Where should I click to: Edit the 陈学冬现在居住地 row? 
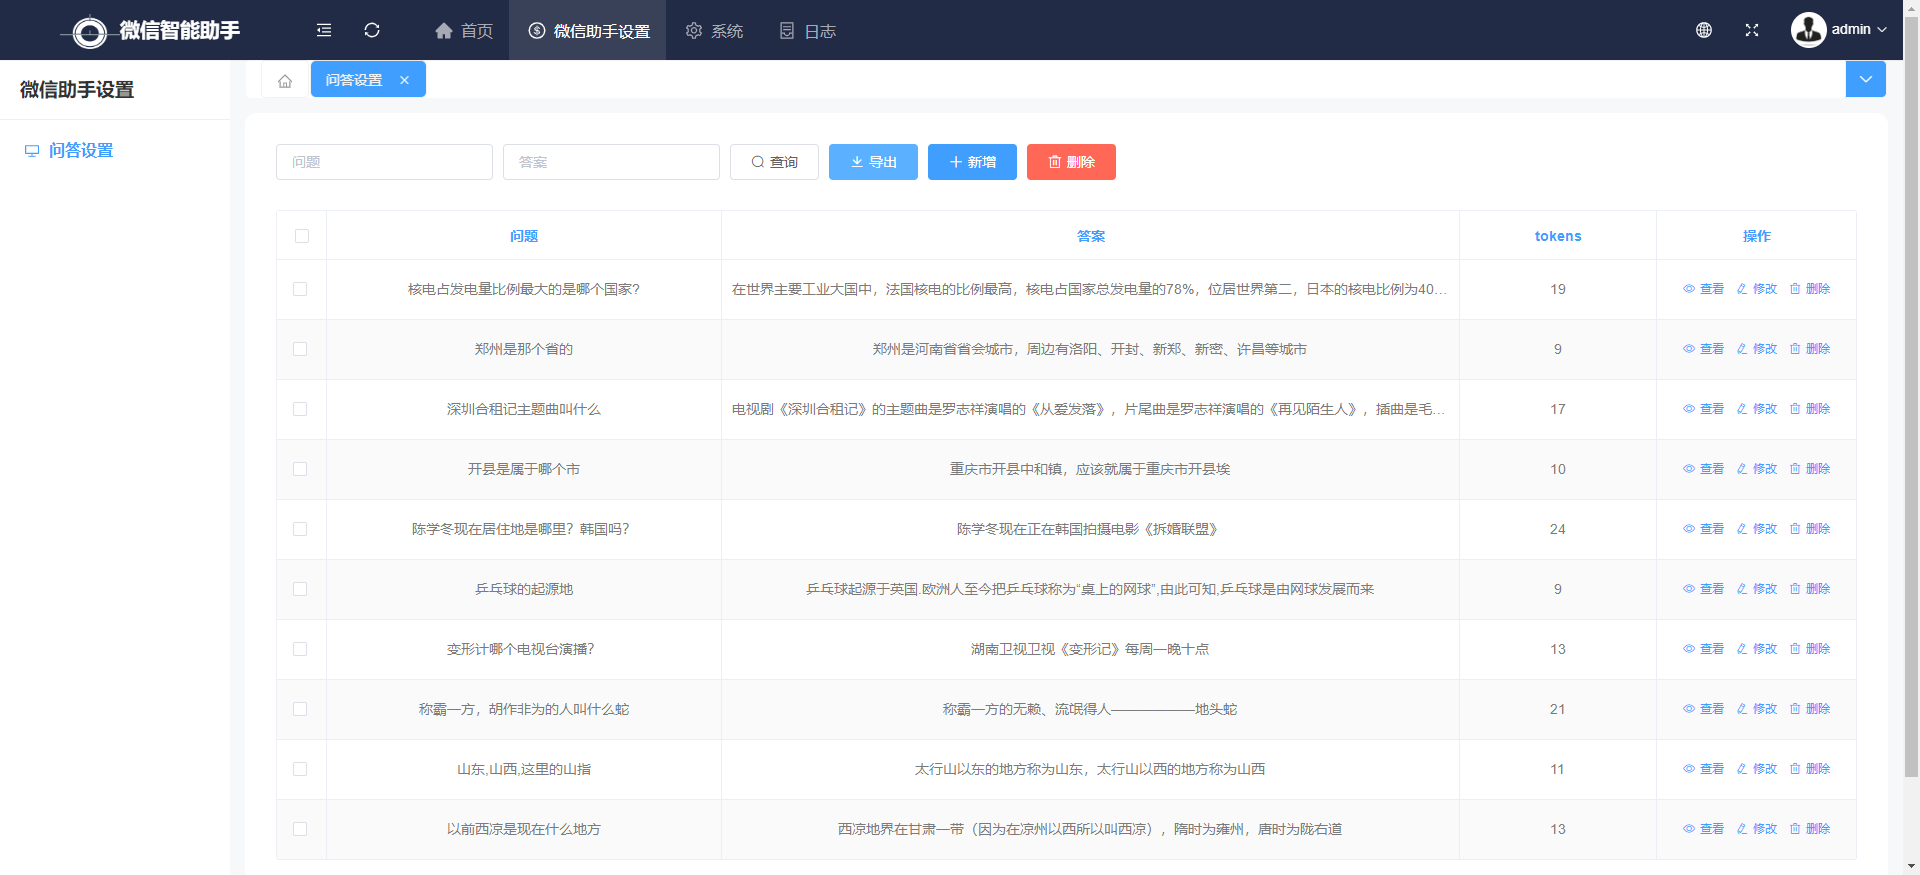point(1757,529)
